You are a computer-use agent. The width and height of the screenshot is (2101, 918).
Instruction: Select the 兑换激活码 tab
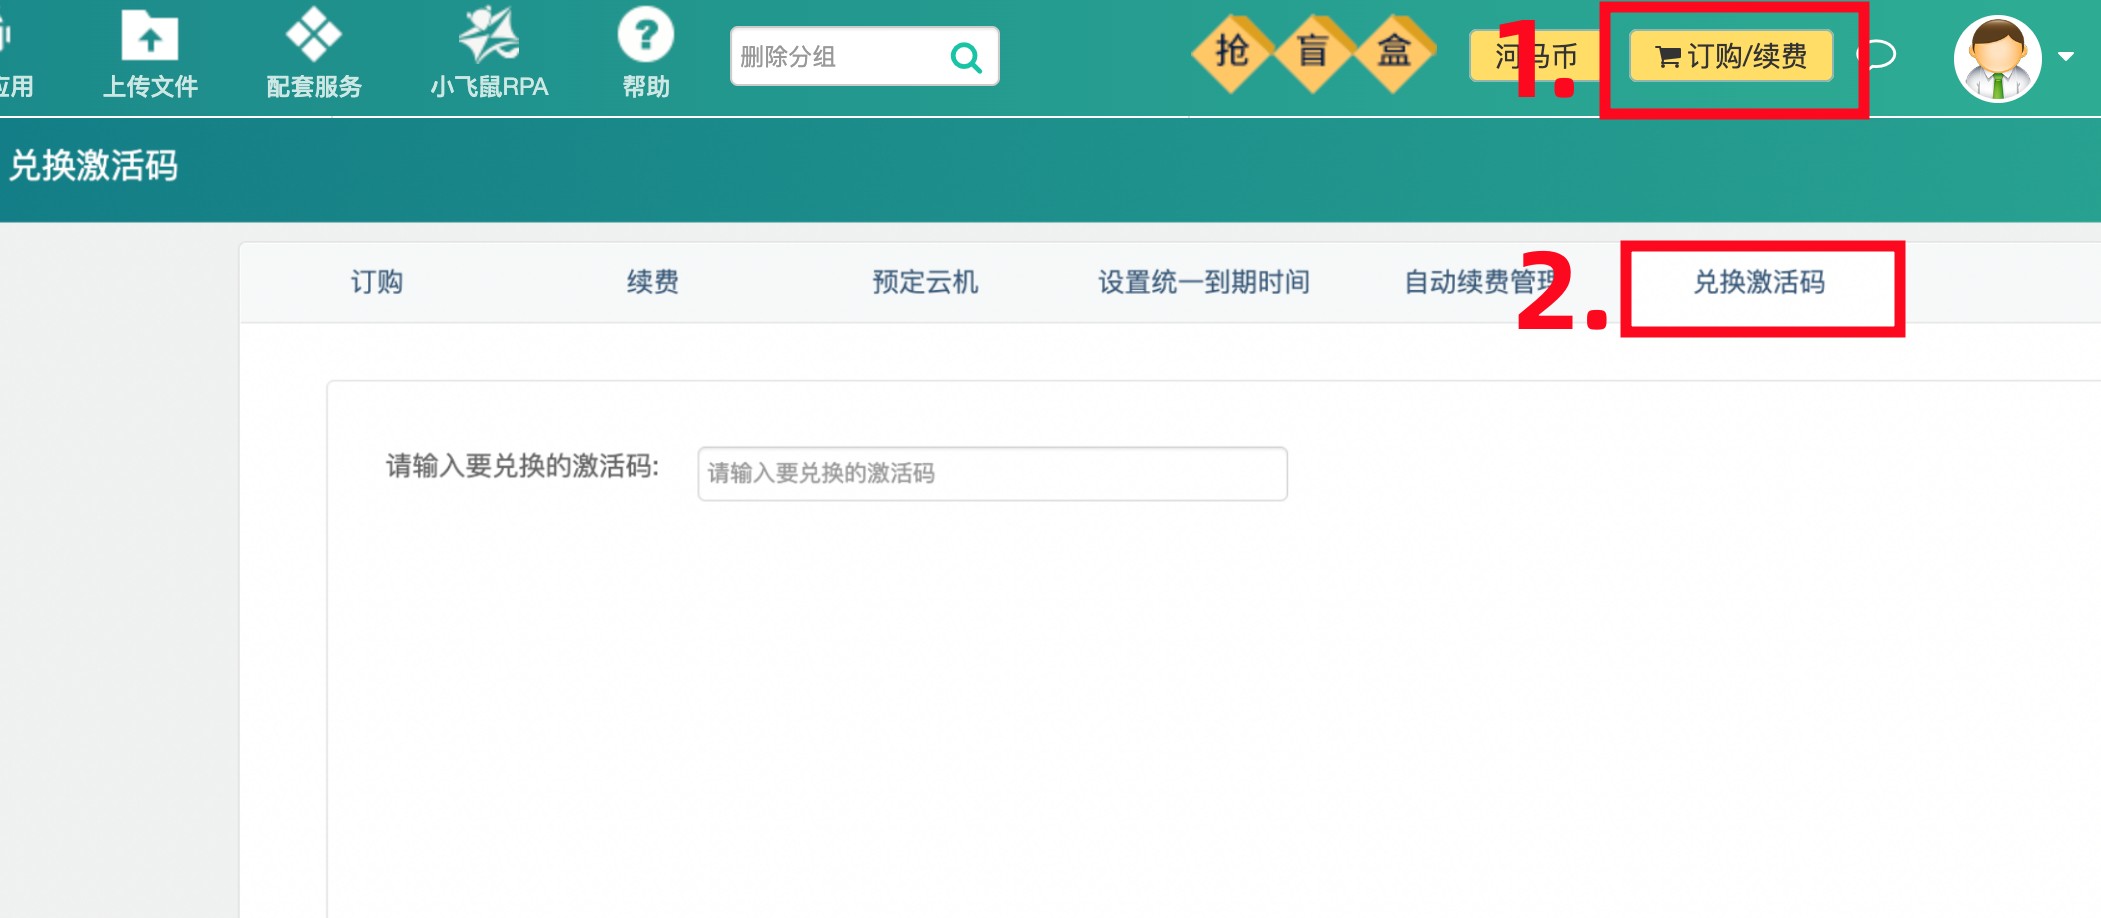point(1759,283)
